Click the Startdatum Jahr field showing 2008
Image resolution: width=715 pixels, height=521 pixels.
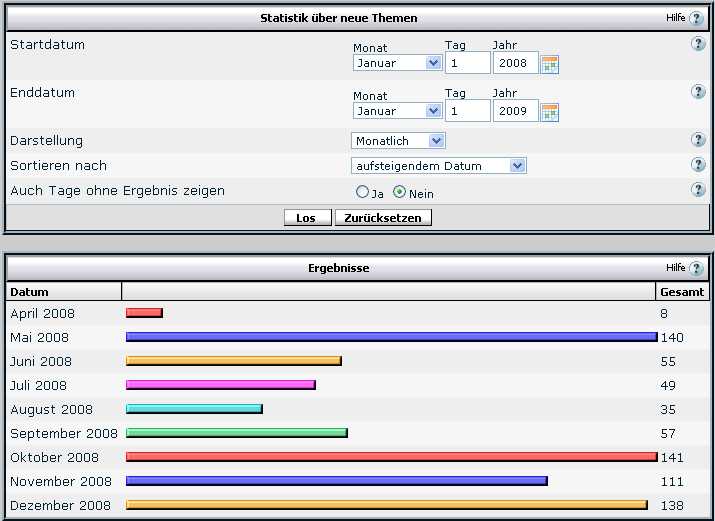tap(515, 63)
